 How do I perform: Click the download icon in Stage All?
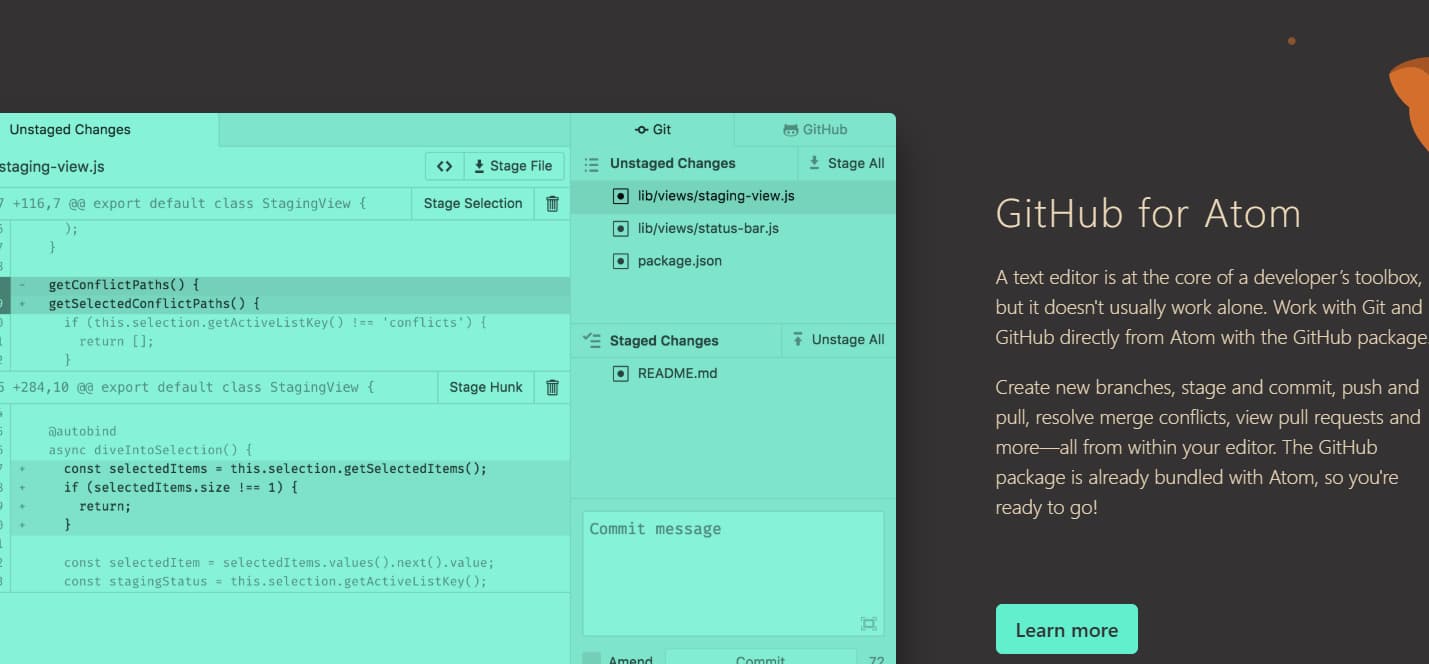814,163
